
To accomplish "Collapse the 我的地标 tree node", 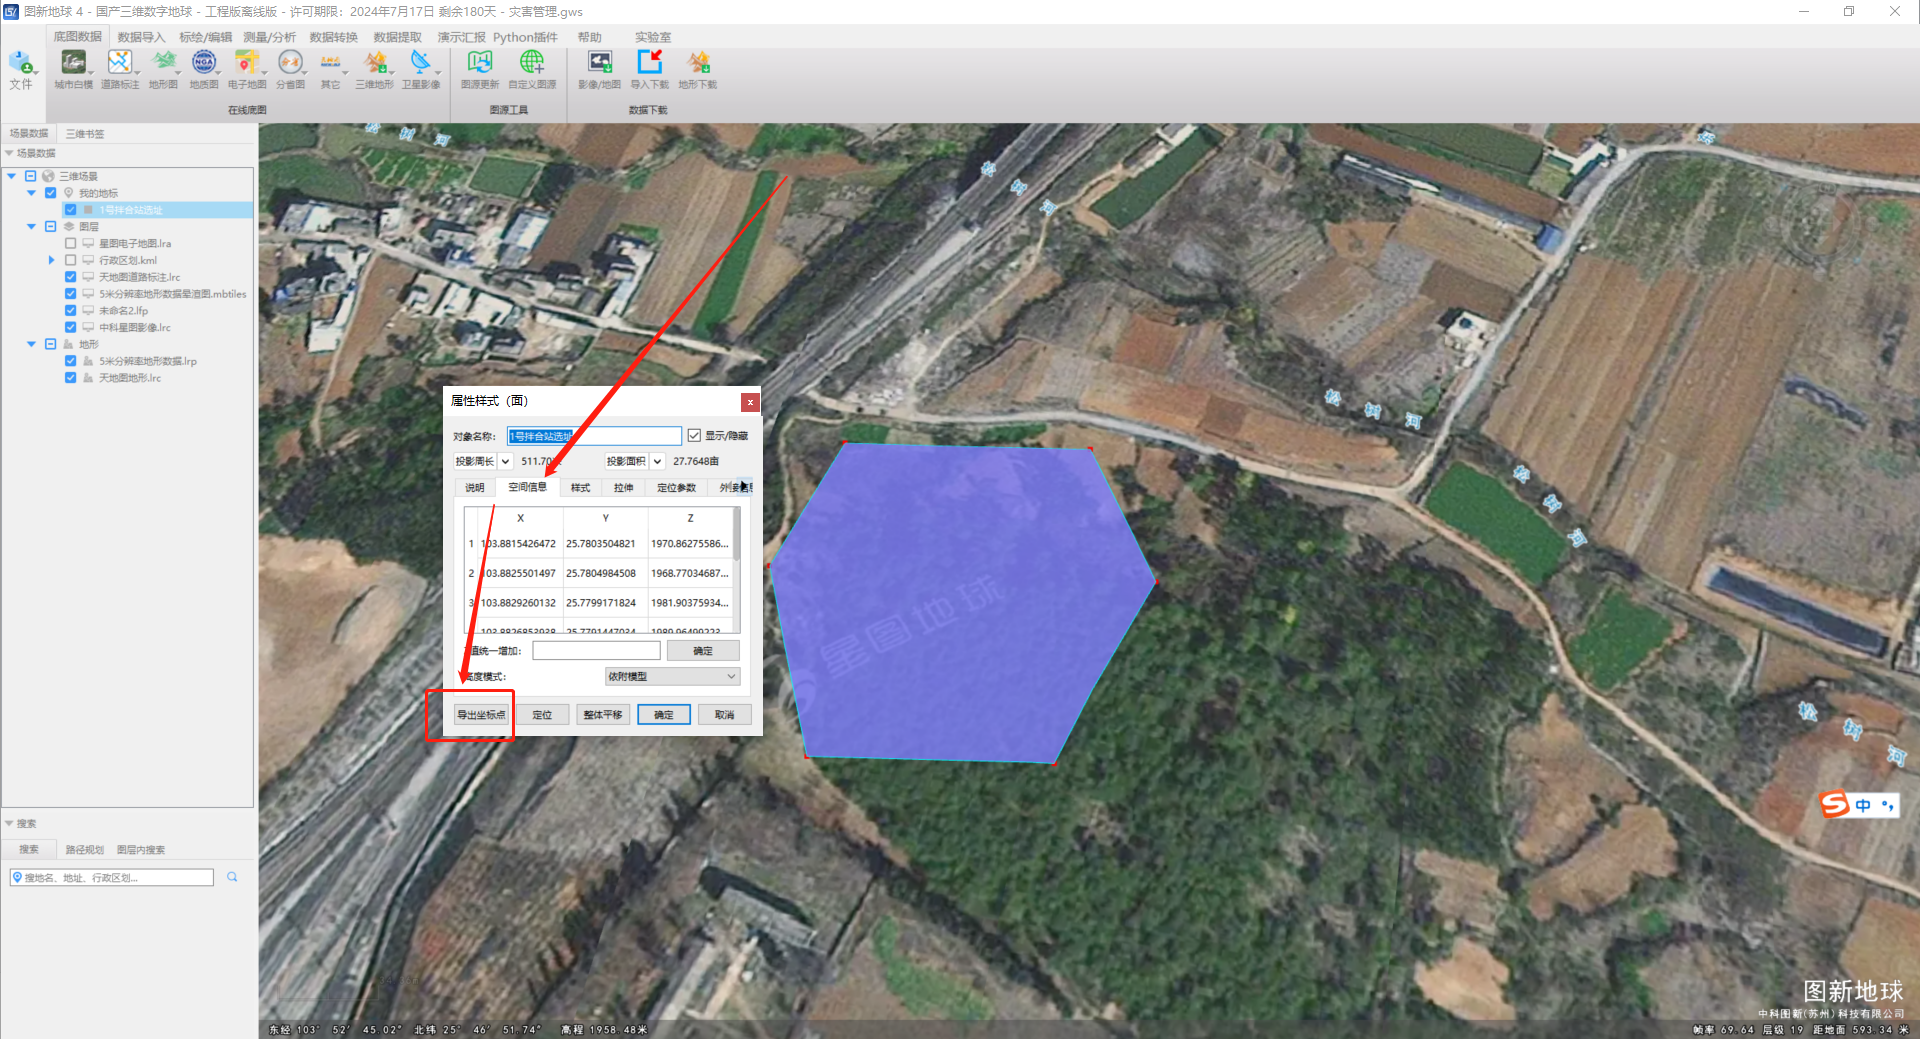I will (31, 193).
